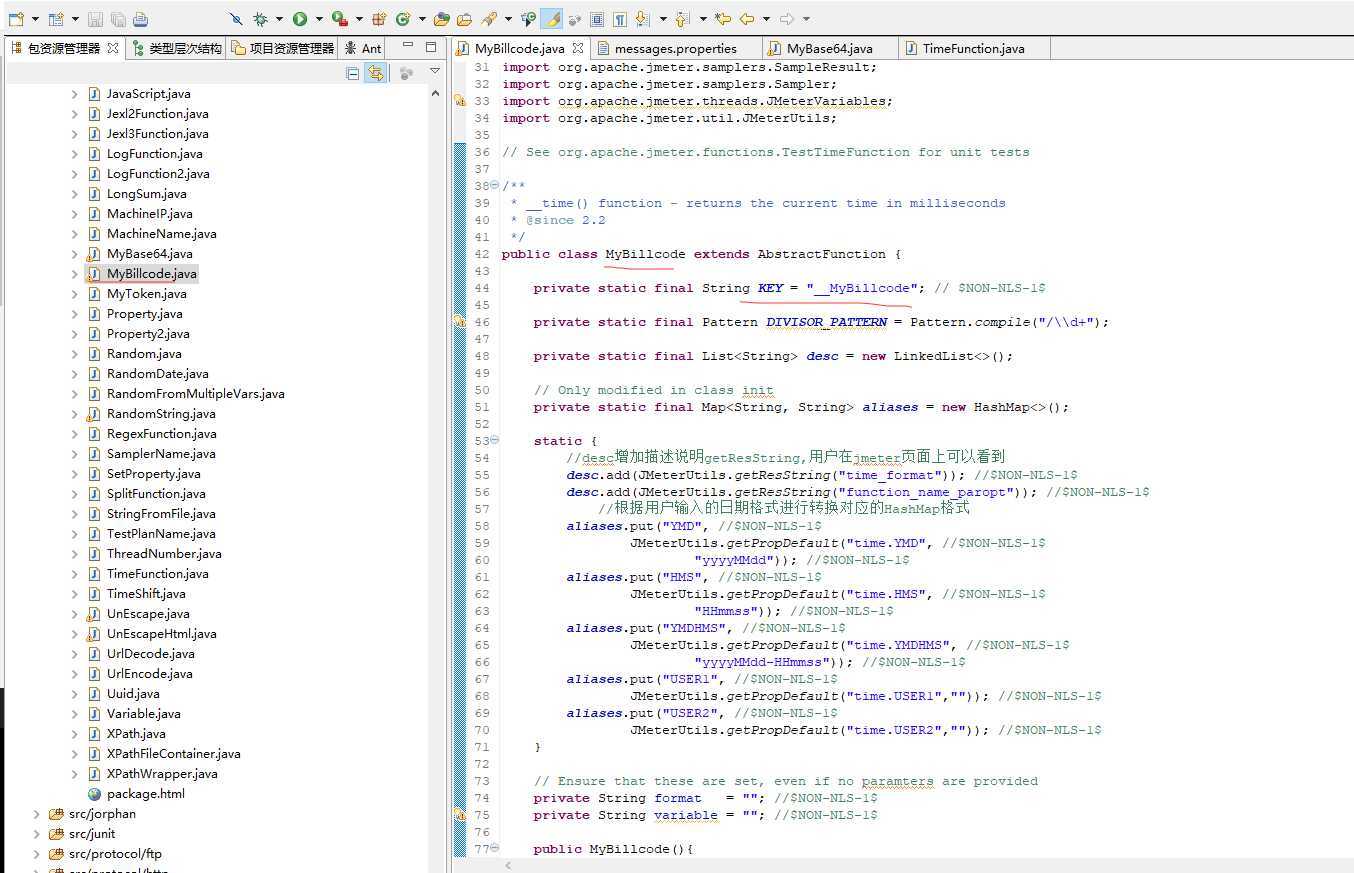The width and height of the screenshot is (1354, 873).
Task: Select RandomString.java in Package Explorer
Action: point(160,414)
